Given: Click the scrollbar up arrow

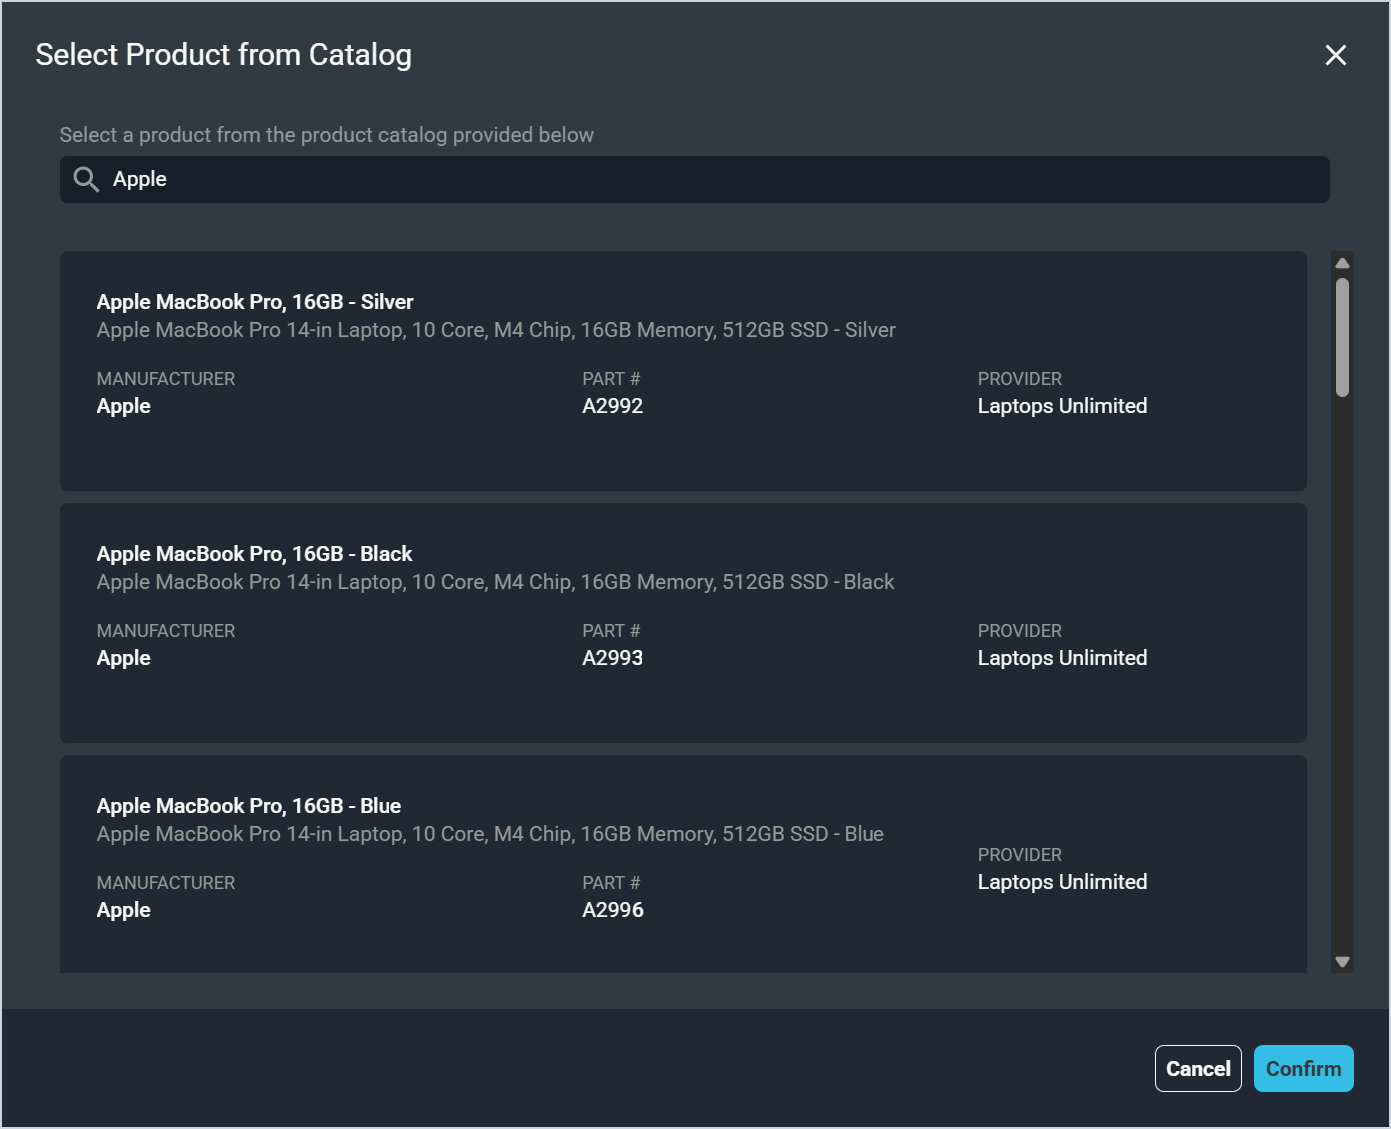Looking at the screenshot, I should [x=1342, y=263].
